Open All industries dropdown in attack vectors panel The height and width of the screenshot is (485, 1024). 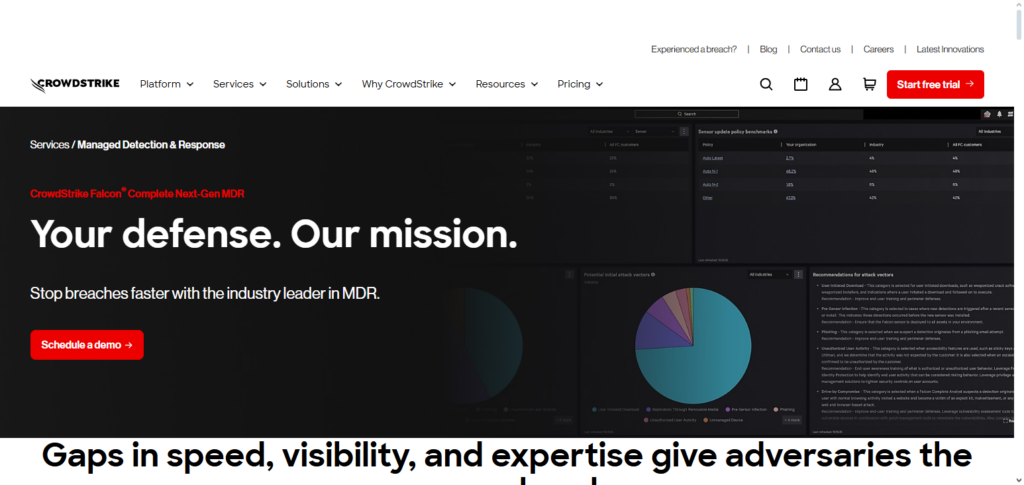(764, 274)
